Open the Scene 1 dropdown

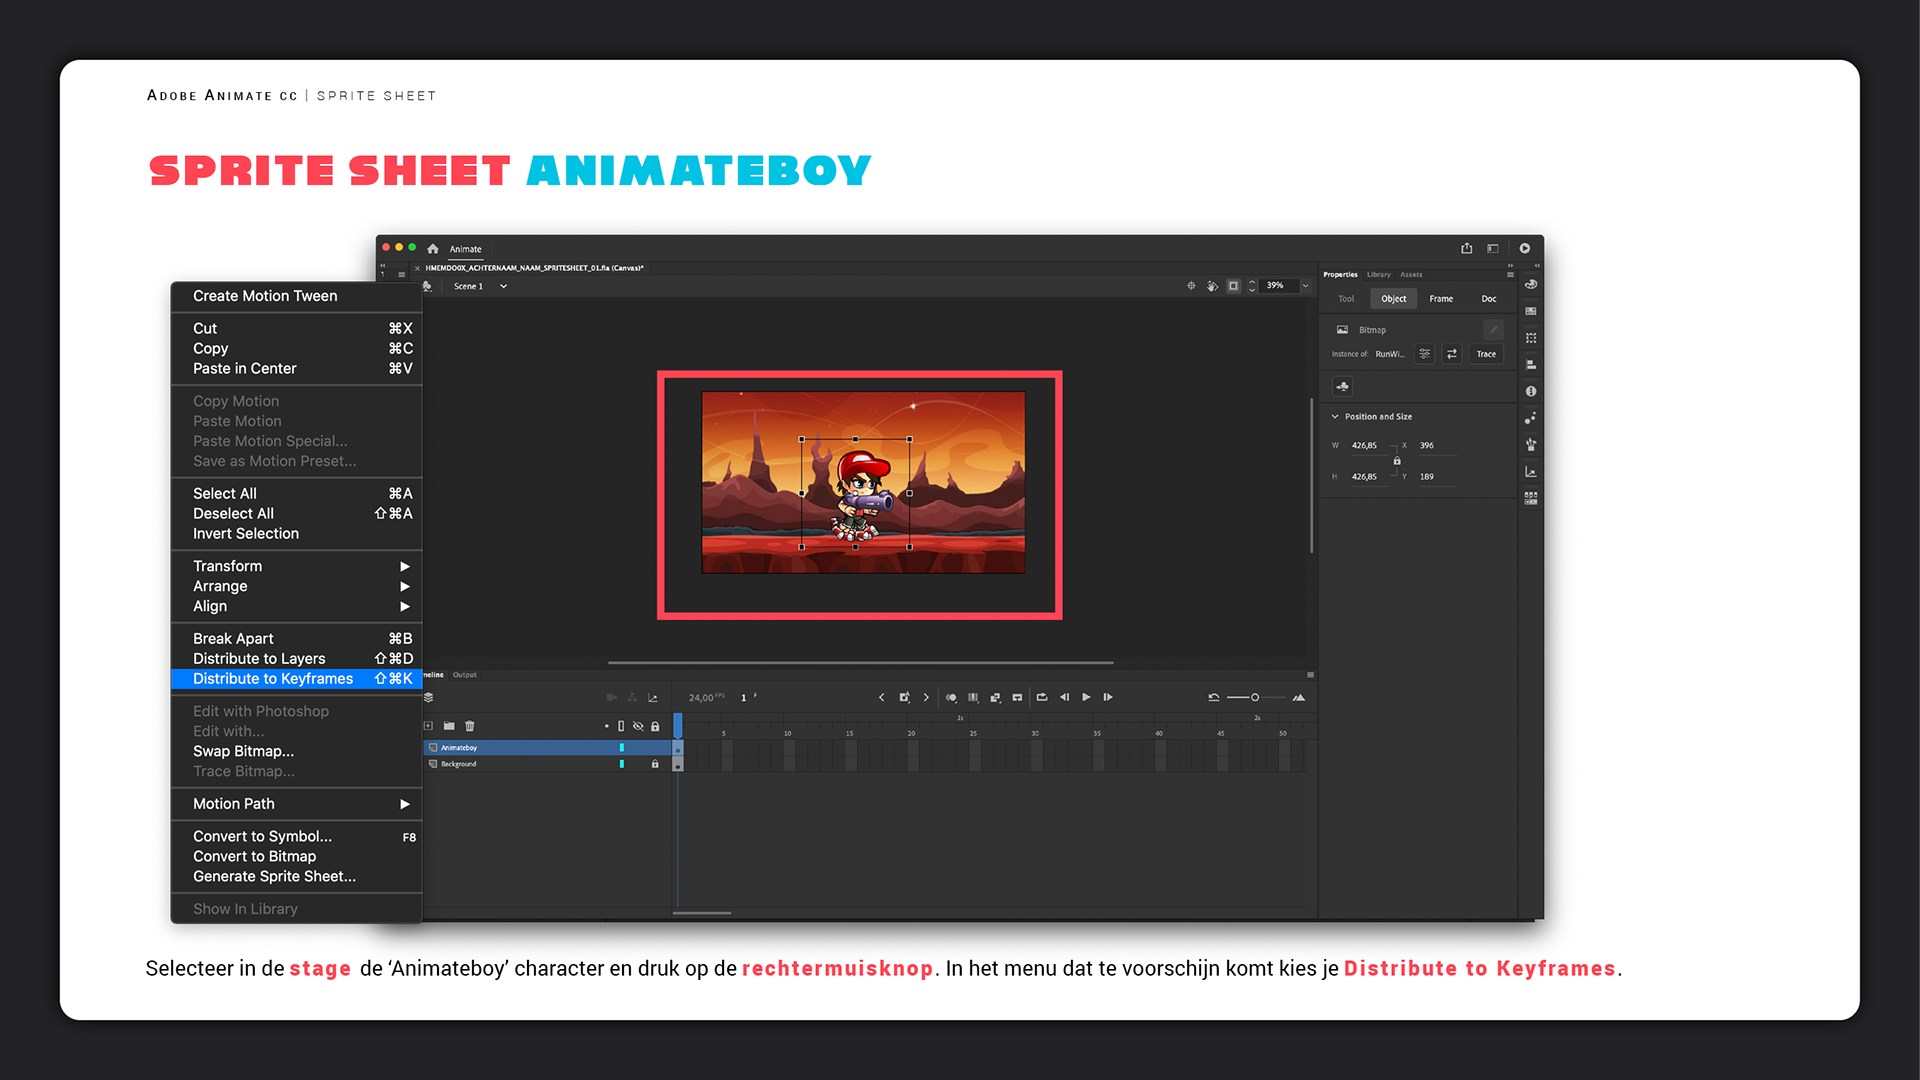503,286
